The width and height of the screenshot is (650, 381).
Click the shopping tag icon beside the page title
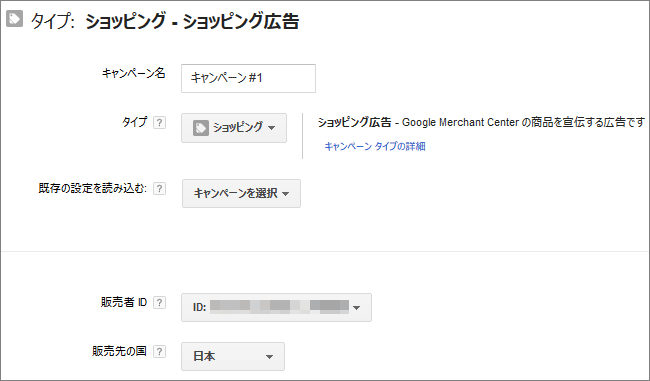click(15, 19)
